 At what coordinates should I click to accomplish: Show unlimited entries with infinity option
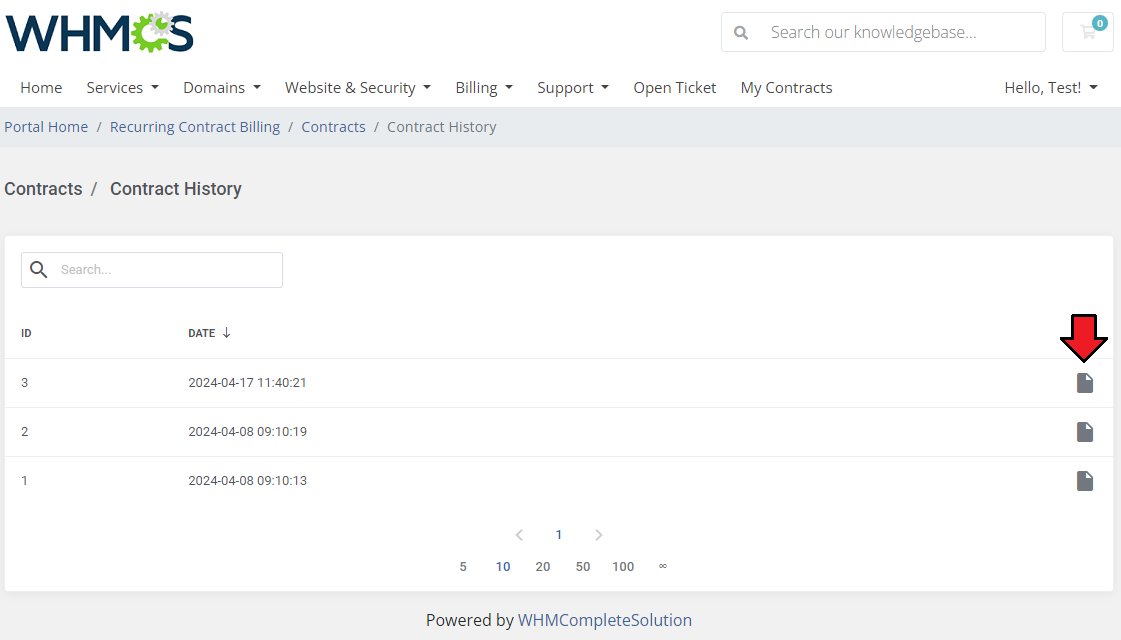pyautogui.click(x=663, y=566)
